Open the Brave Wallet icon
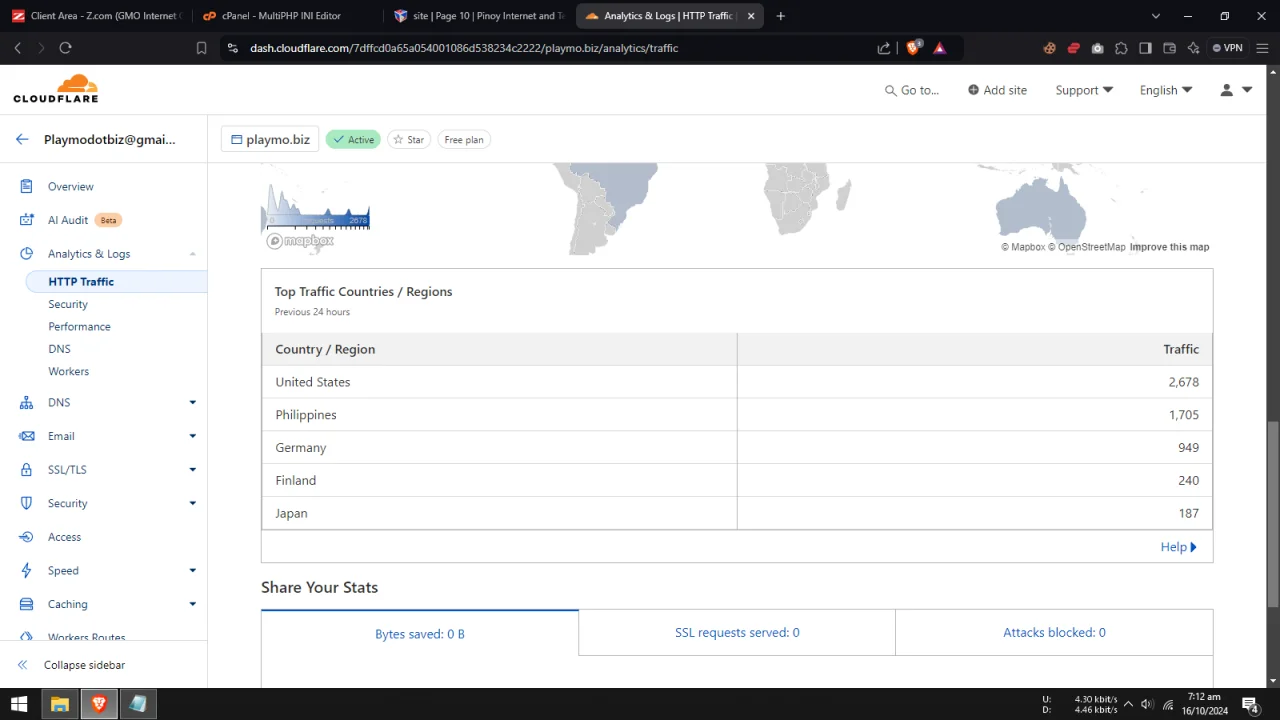Image resolution: width=1280 pixels, height=720 pixels. pyautogui.click(x=1169, y=48)
